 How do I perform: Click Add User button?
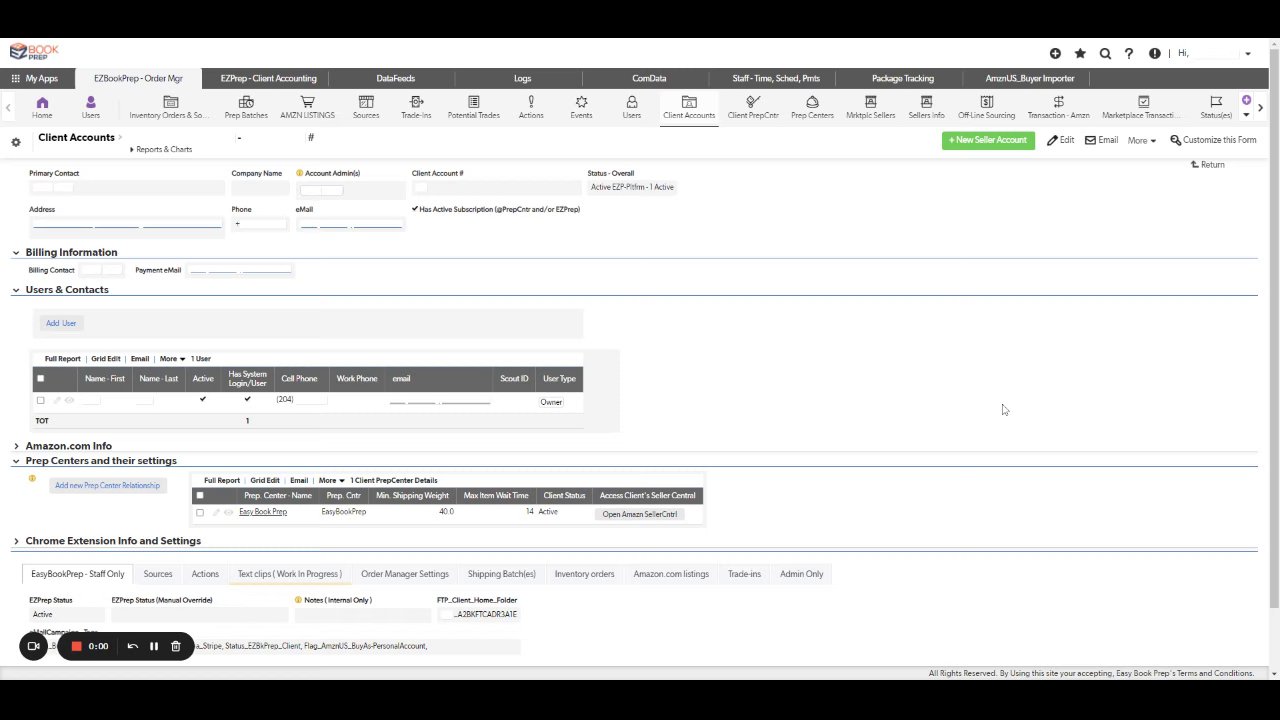point(61,323)
